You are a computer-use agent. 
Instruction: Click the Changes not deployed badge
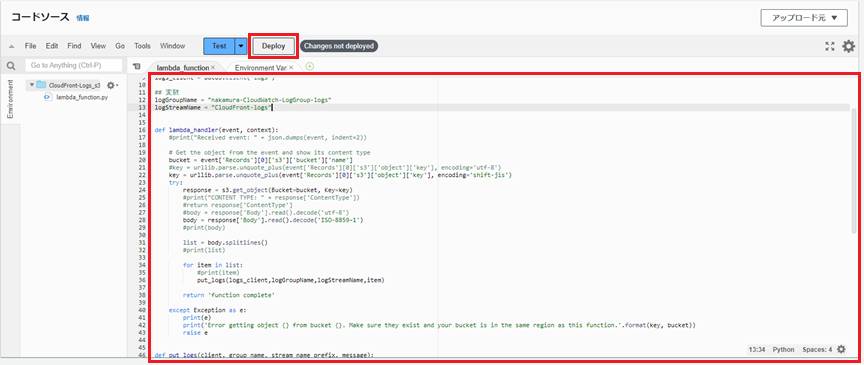pos(339,46)
